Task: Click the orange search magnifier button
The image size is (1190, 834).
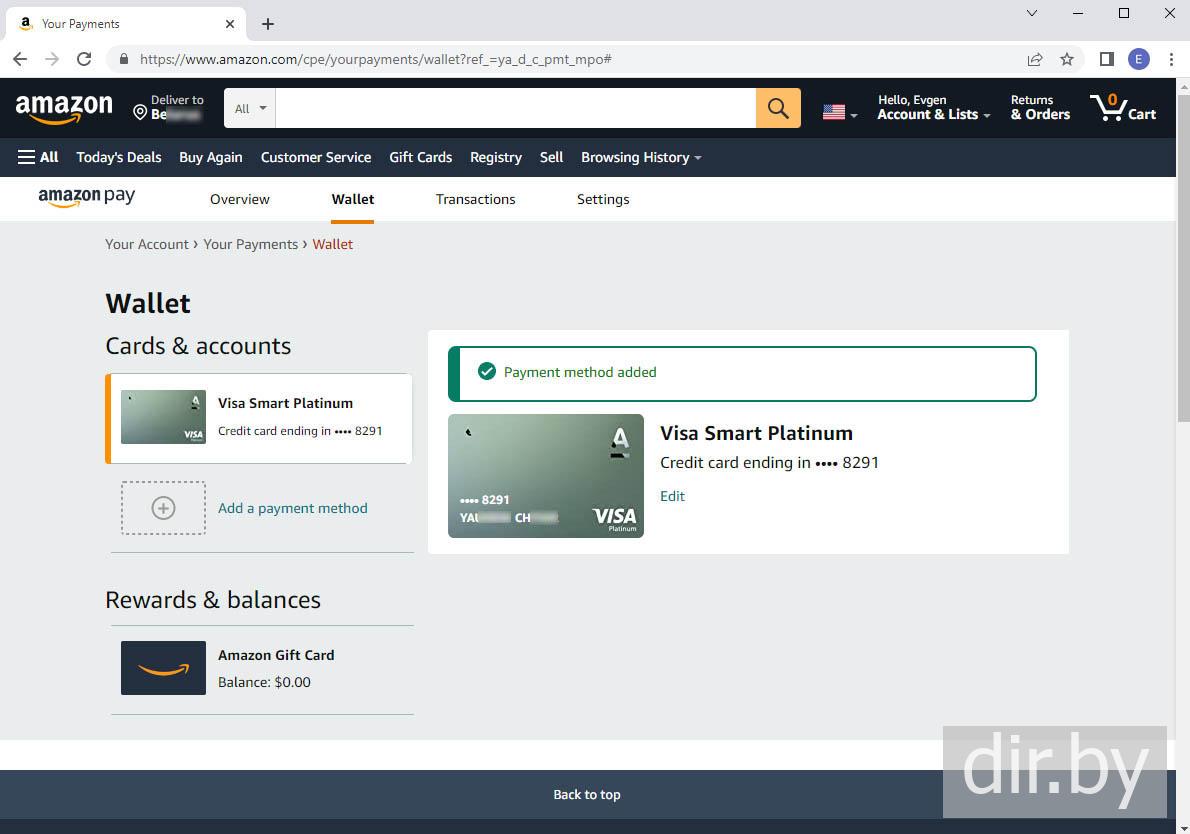Action: click(778, 108)
